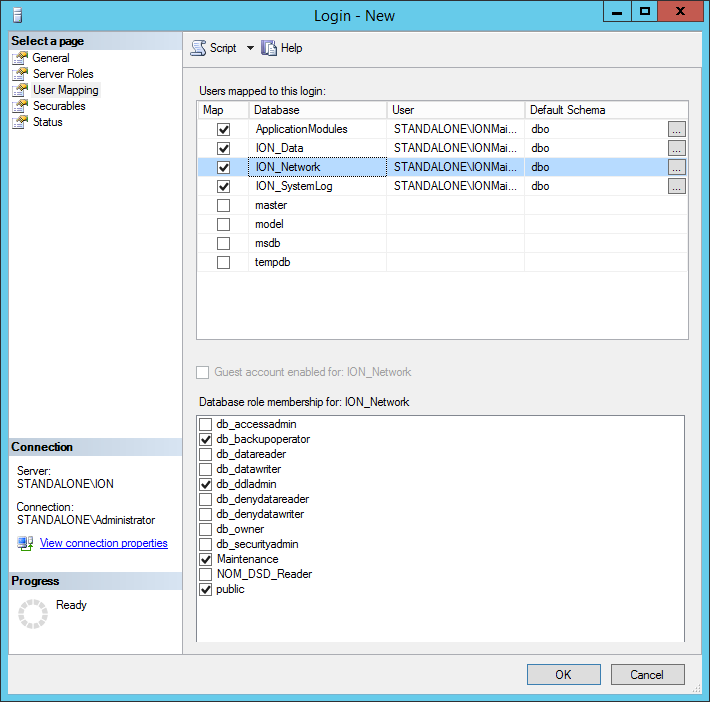Screen dimensions: 710x702
Task: Uncheck the Maintenance role
Action: pos(206,559)
